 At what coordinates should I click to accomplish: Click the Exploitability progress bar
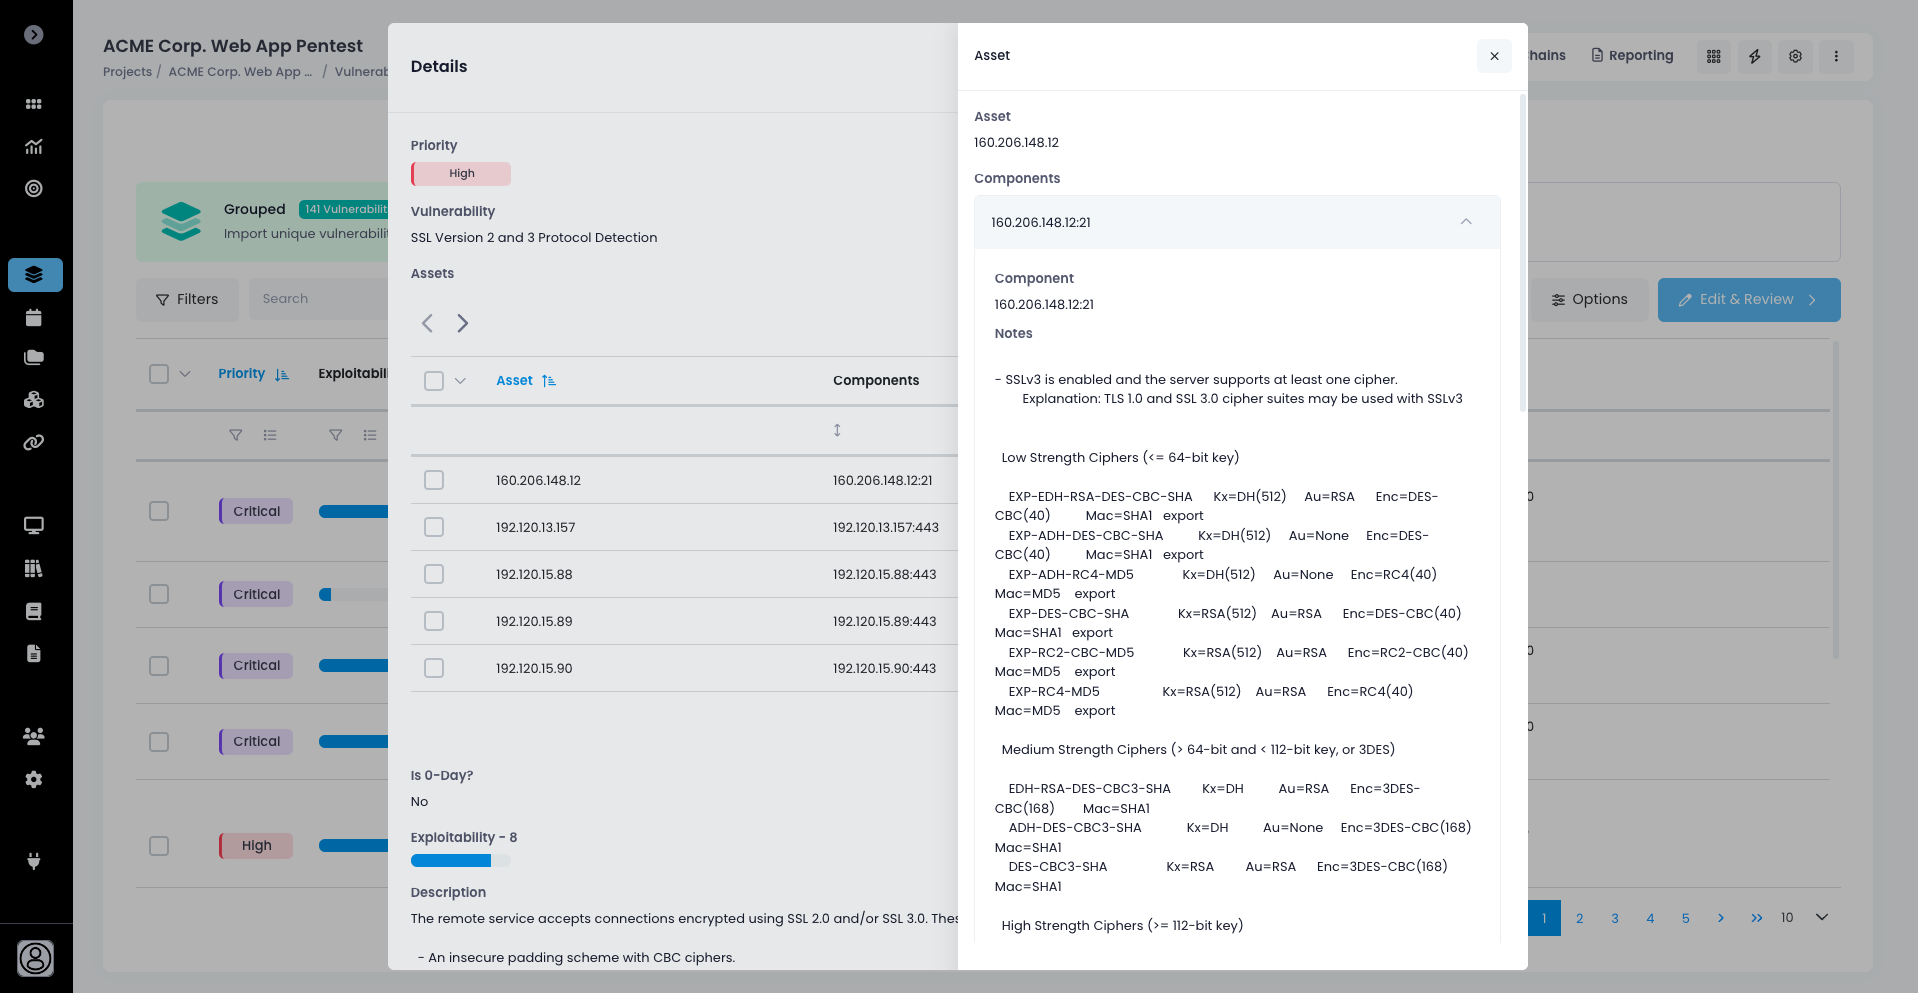click(460, 861)
